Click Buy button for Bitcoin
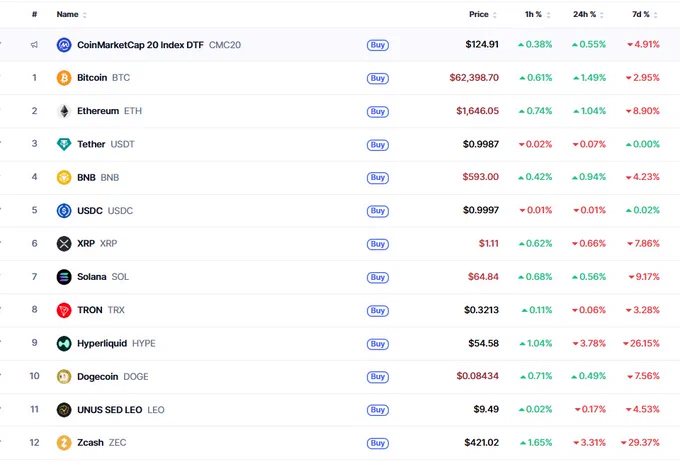Viewport: 680px width, 462px height. [x=378, y=78]
